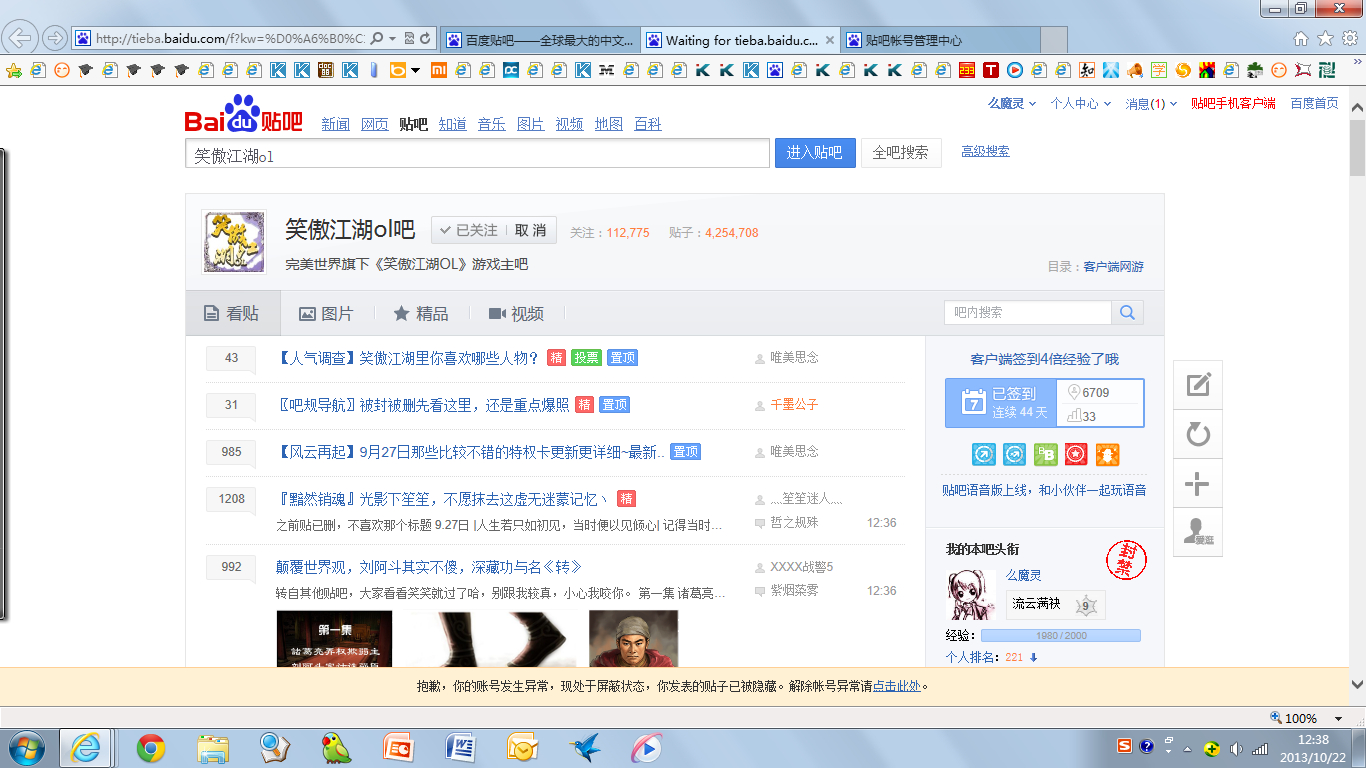Expand the 消息(1) messages dropdown
Viewport: 1366px width, 768px height.
point(1151,104)
